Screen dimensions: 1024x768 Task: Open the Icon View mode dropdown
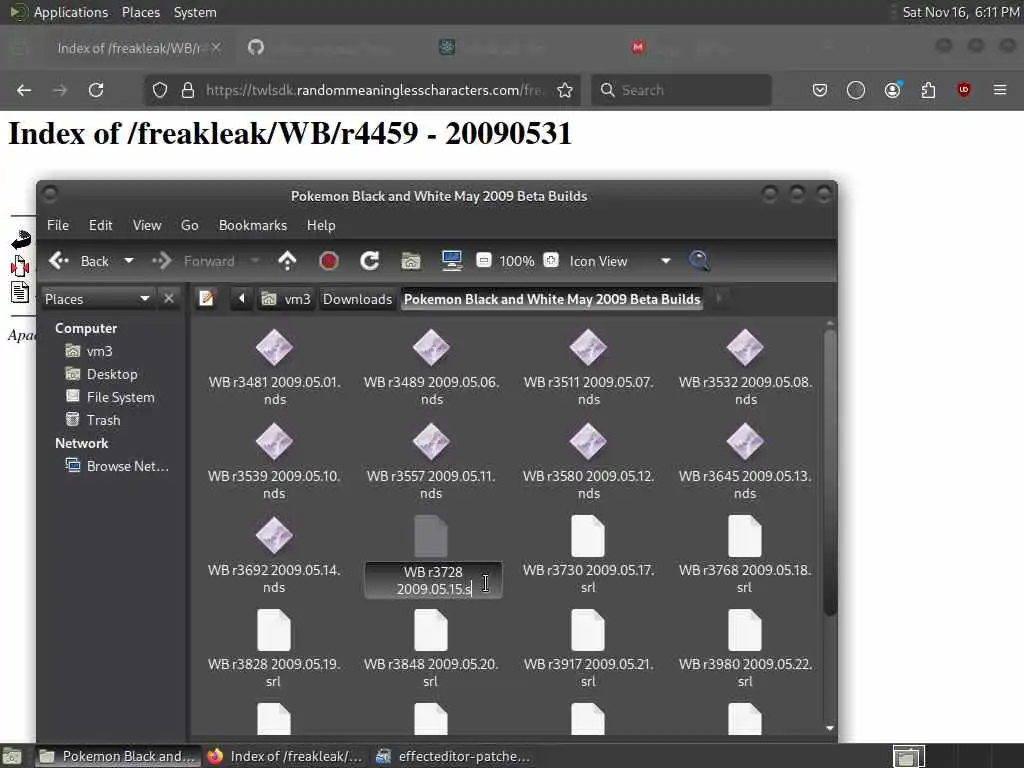619,261
